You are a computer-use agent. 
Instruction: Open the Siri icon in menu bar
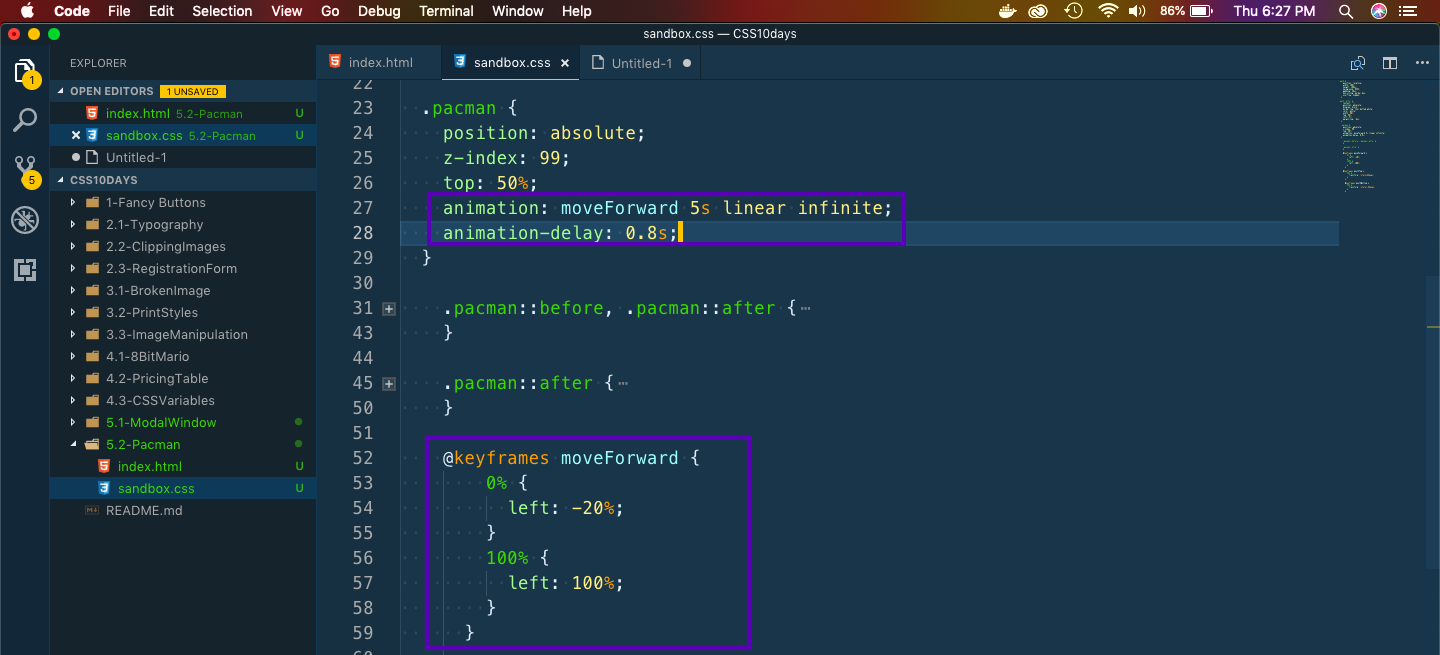(1379, 11)
